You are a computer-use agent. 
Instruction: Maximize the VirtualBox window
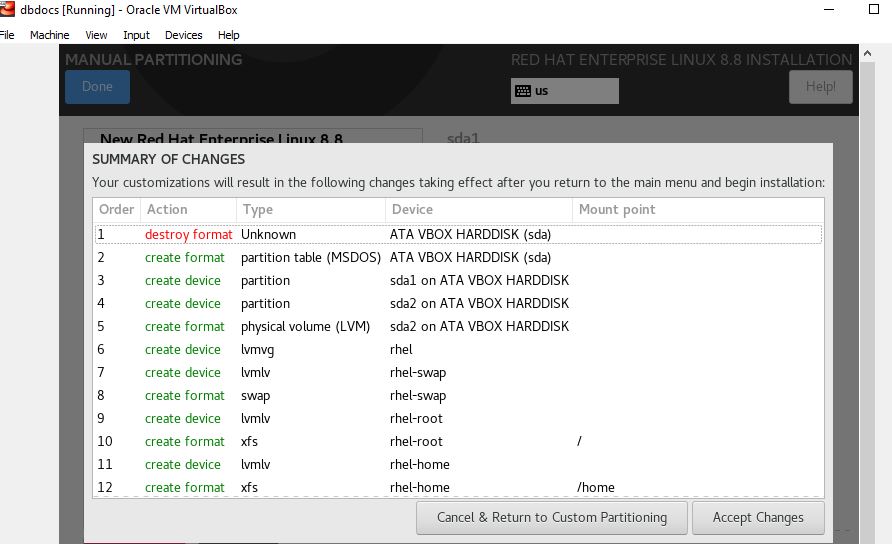coord(874,9)
